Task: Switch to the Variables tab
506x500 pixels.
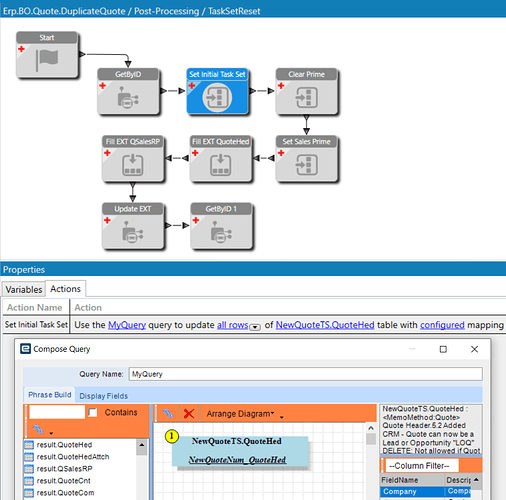Action: pyautogui.click(x=24, y=289)
